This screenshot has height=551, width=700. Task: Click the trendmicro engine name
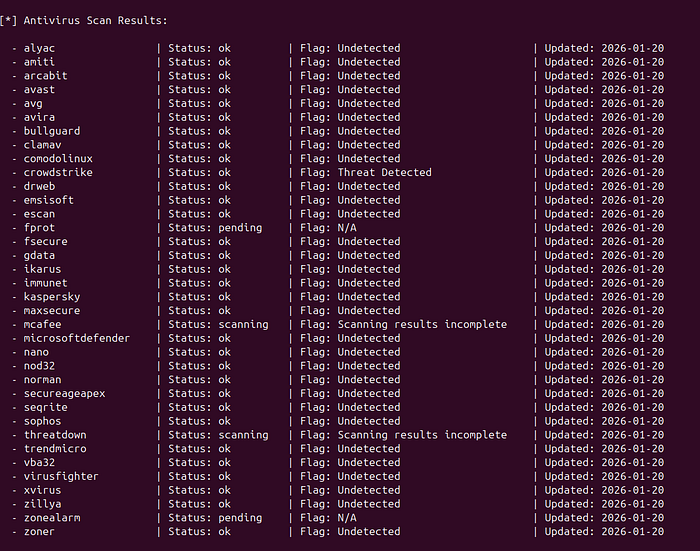click(x=55, y=449)
